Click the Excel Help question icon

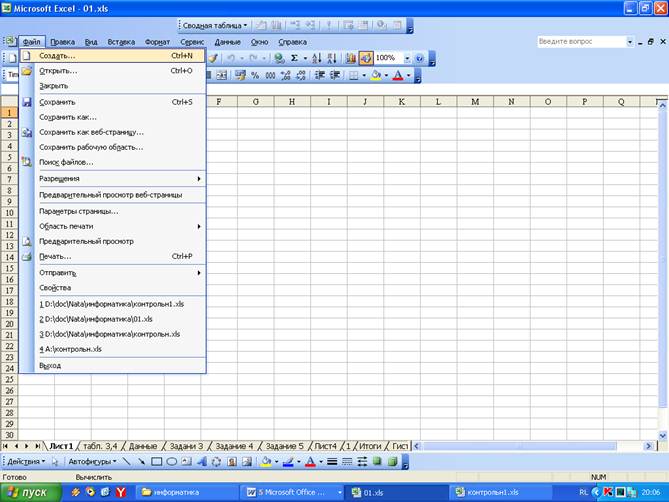419,58
